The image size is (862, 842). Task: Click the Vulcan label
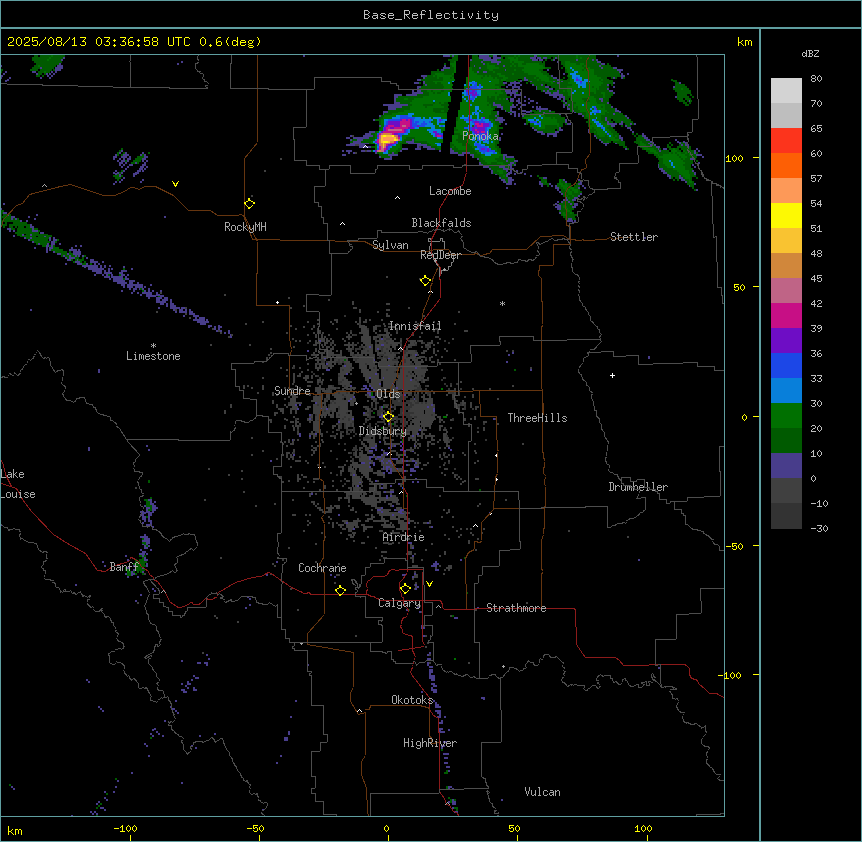543,792
